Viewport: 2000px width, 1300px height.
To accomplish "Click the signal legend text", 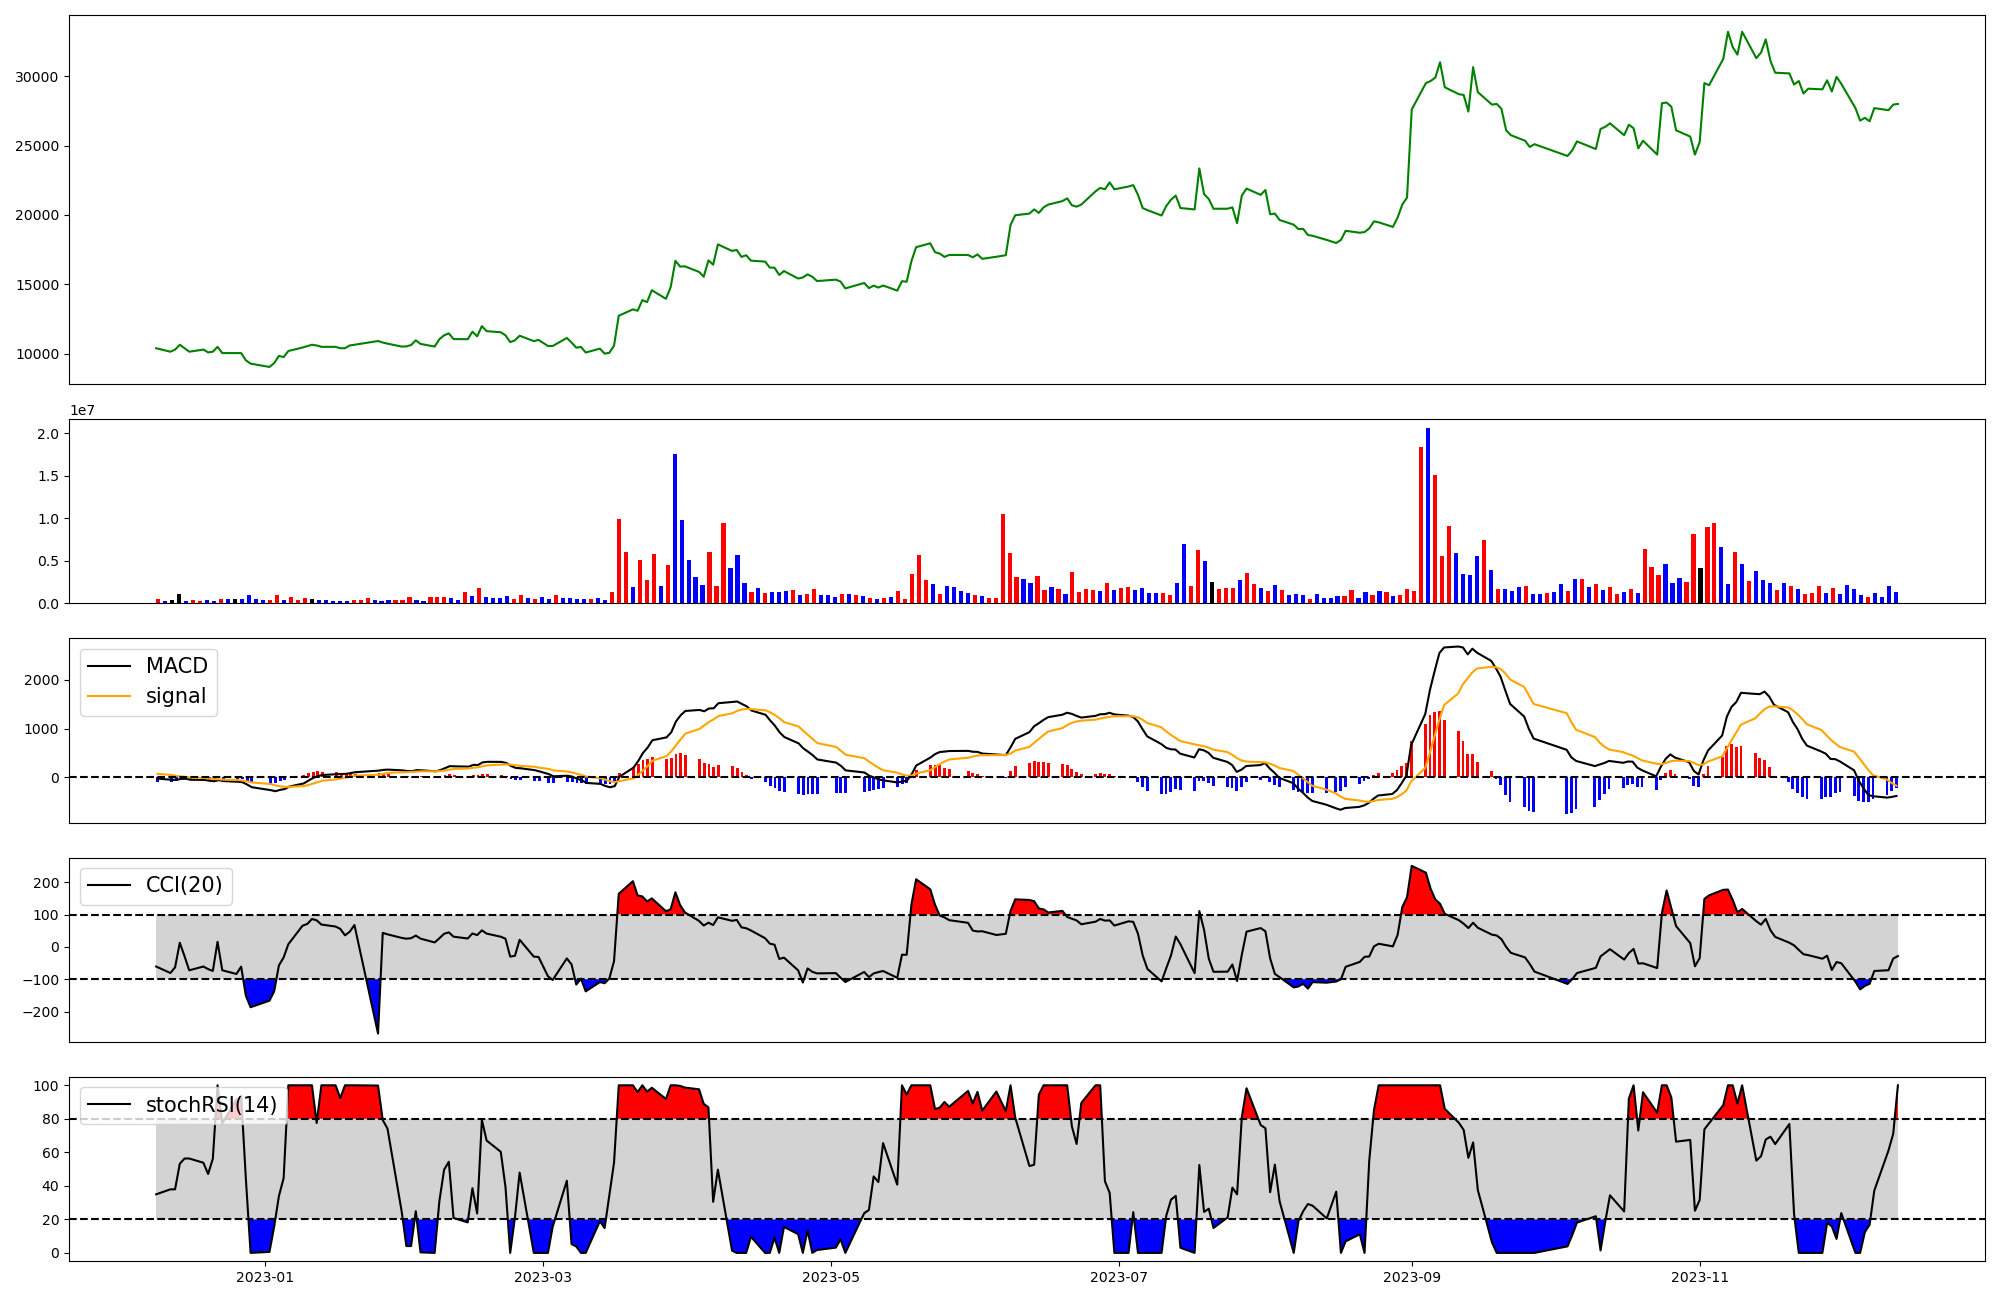I will coord(175,696).
